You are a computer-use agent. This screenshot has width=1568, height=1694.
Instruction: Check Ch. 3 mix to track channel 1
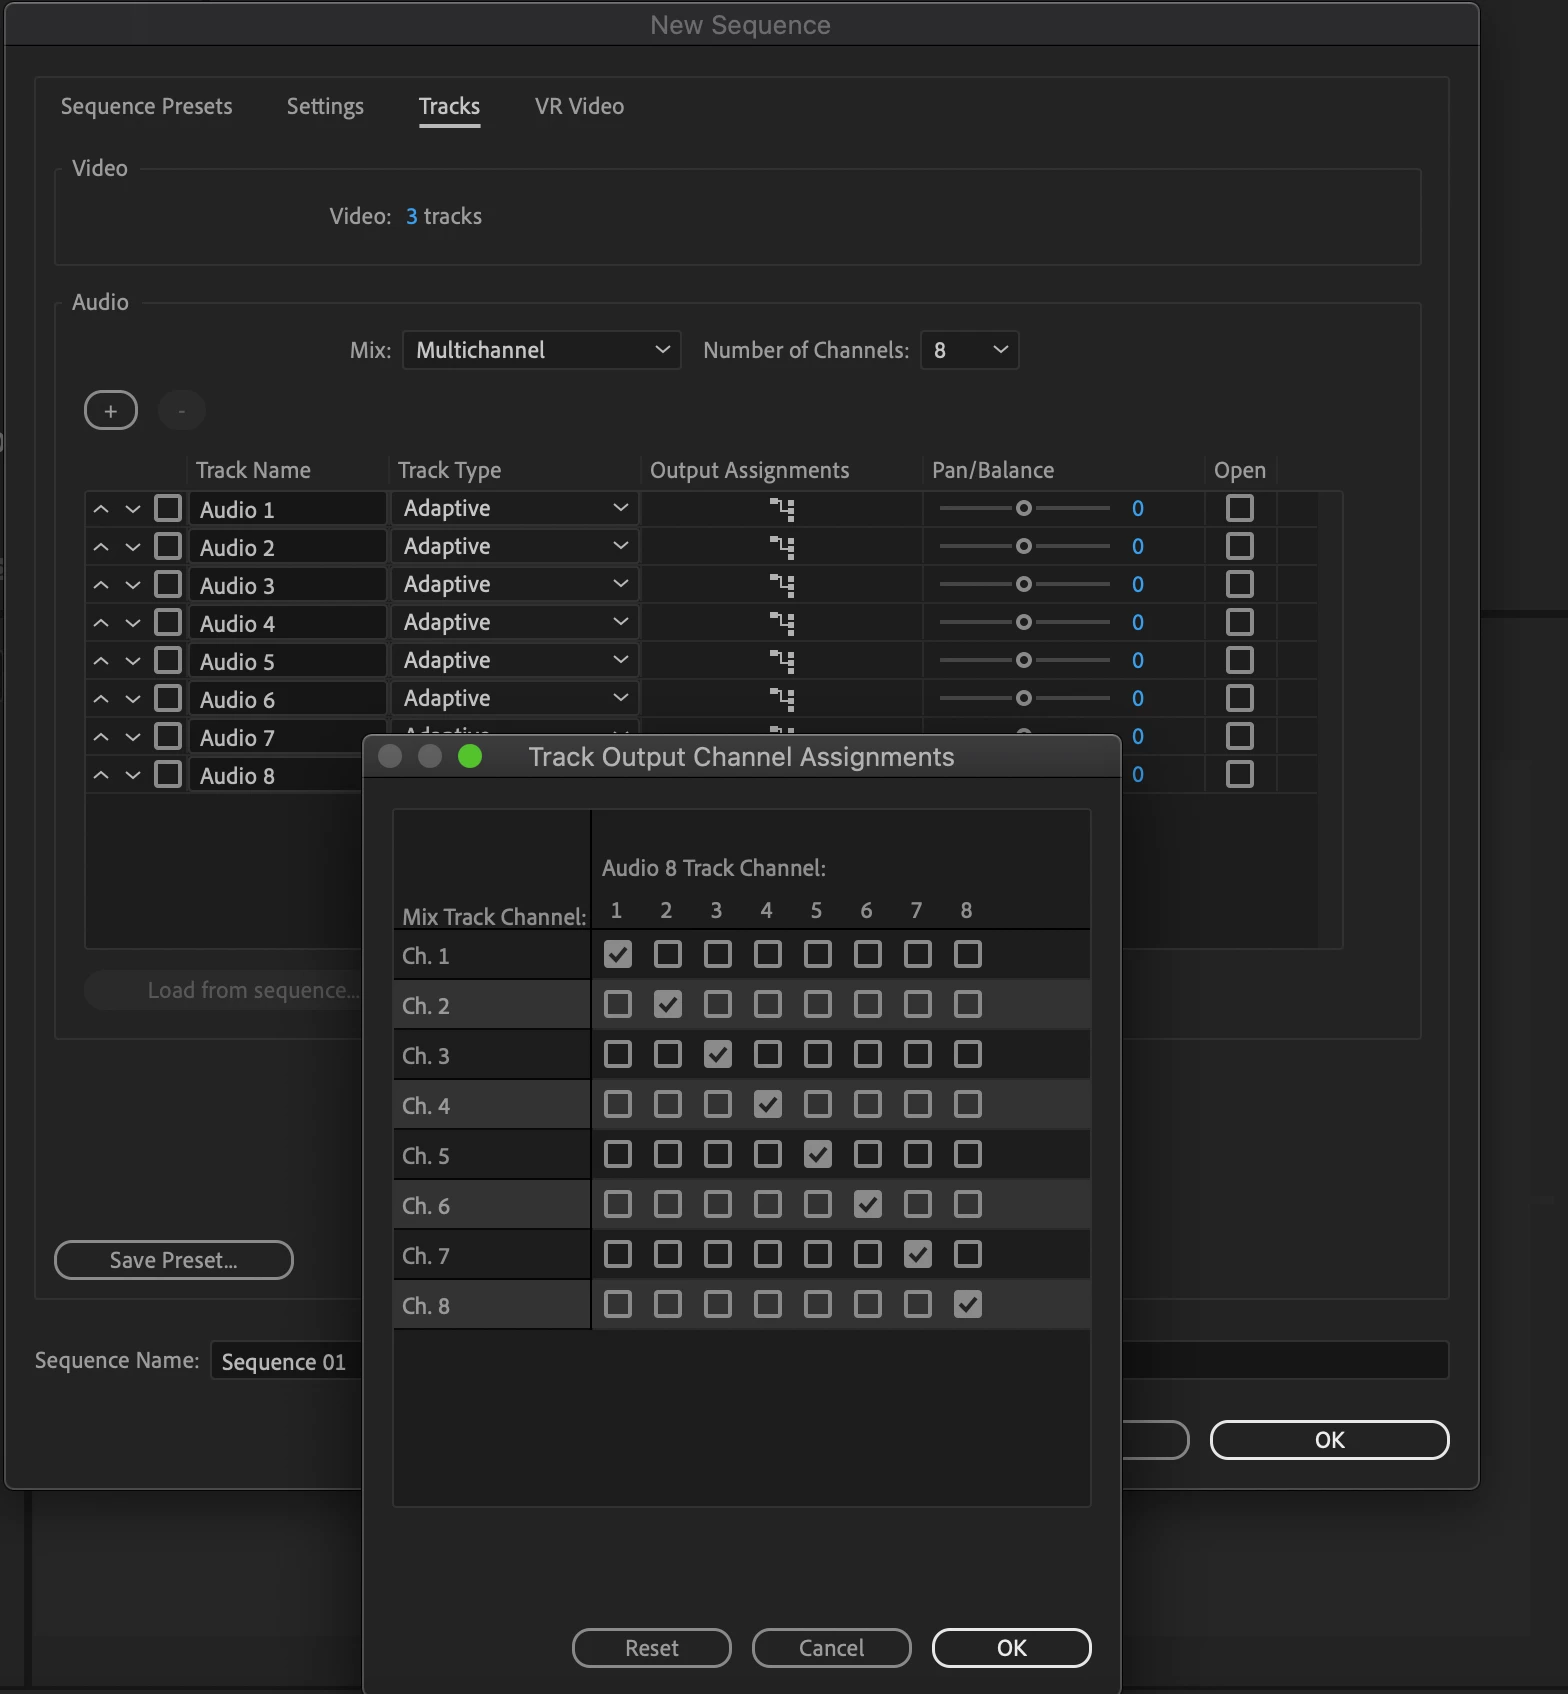tap(618, 1054)
